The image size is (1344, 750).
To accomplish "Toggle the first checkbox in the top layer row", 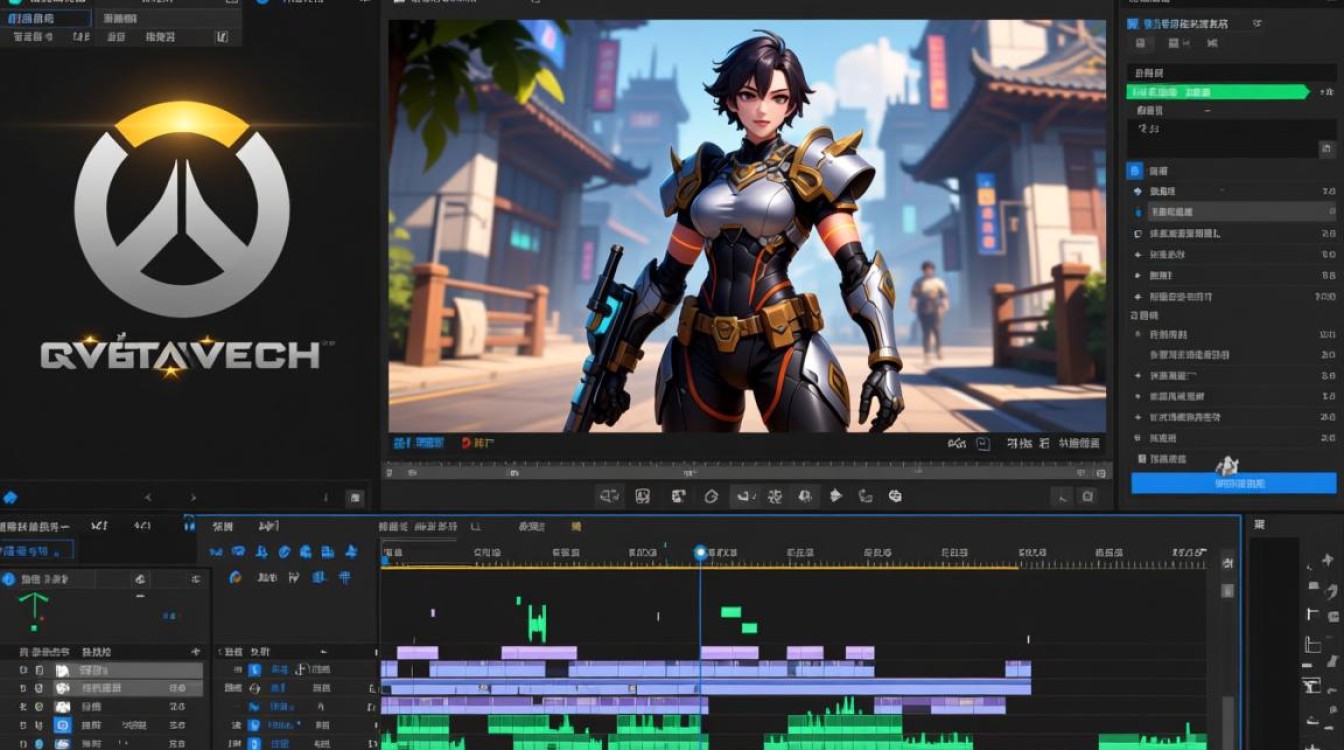I will tap(23, 670).
